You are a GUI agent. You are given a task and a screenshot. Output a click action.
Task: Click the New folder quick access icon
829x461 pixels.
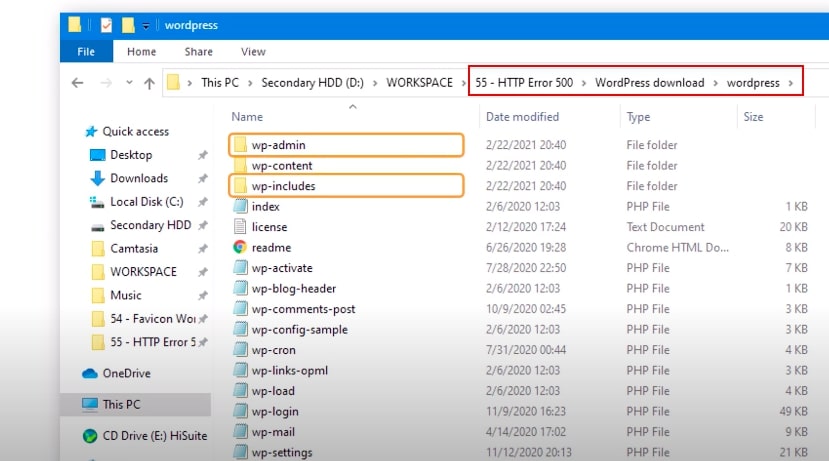128,25
